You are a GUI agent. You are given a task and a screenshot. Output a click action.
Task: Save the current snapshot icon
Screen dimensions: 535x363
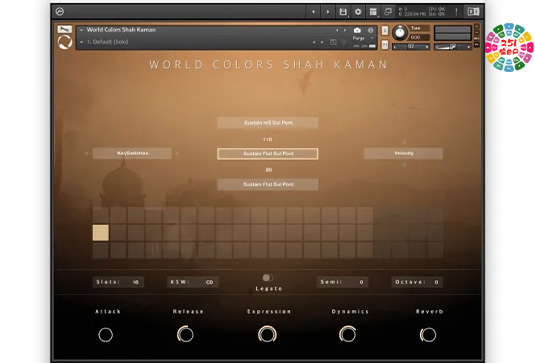(333, 42)
